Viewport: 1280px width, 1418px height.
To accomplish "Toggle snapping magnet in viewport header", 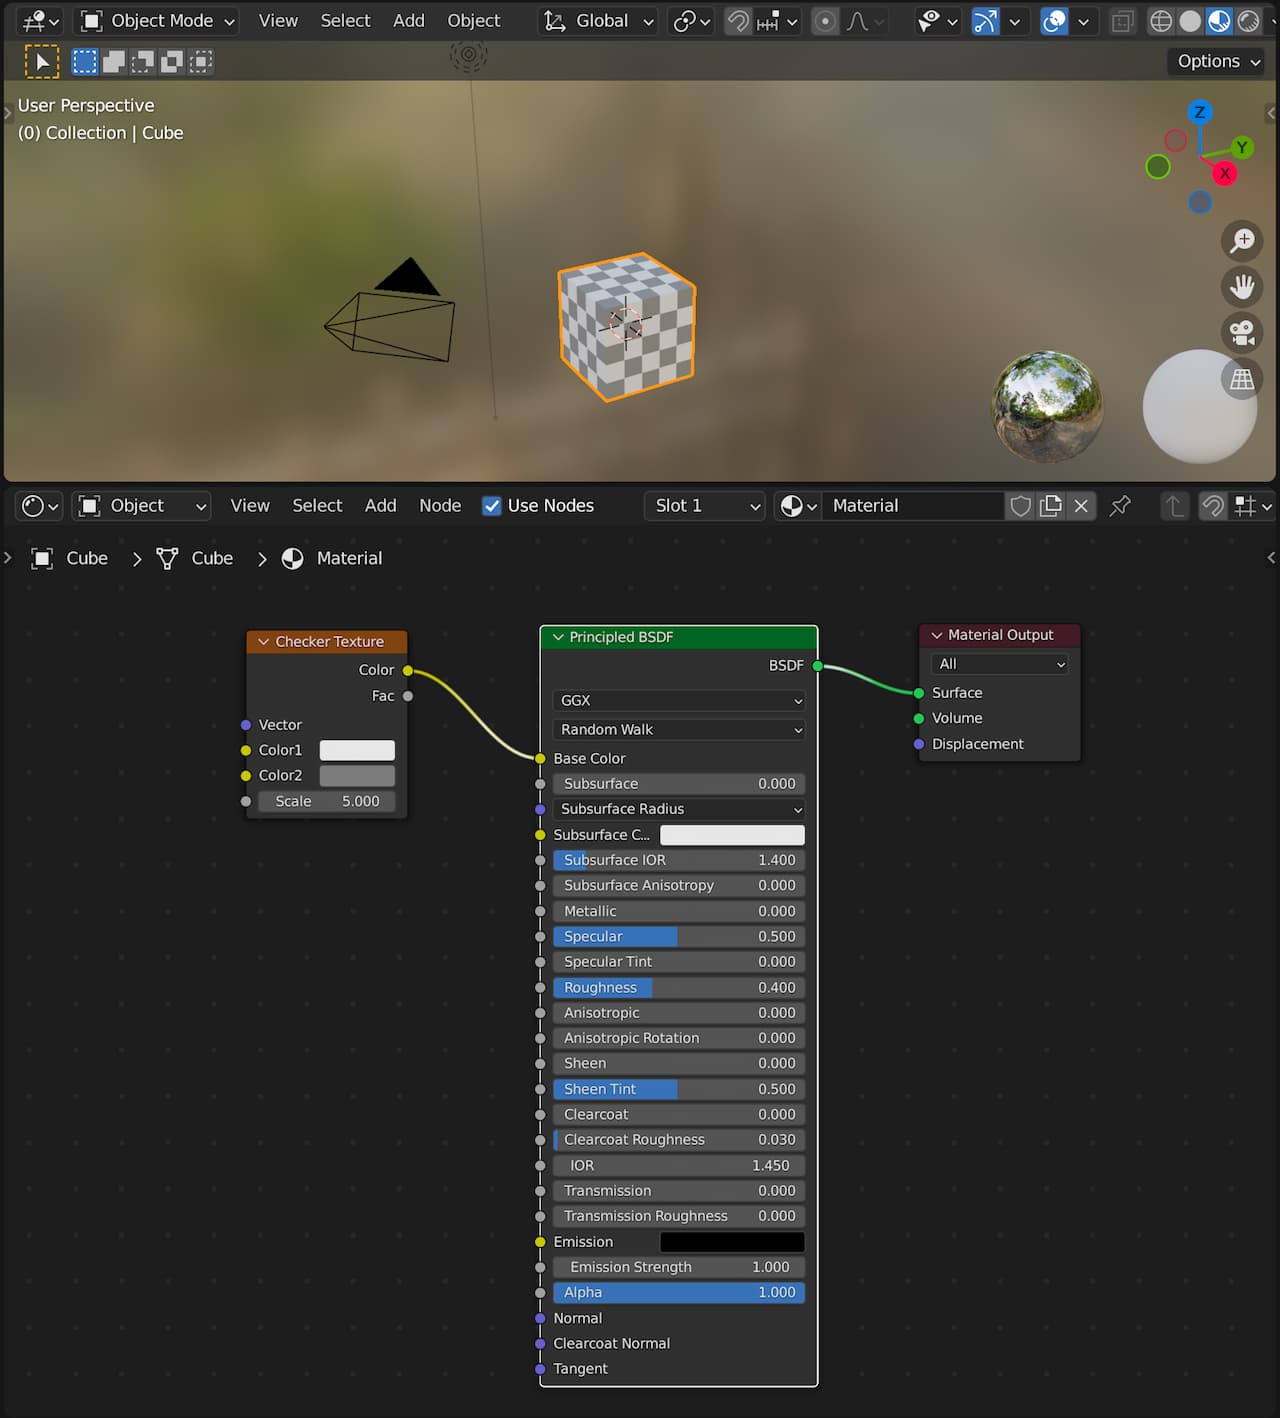I will (738, 21).
